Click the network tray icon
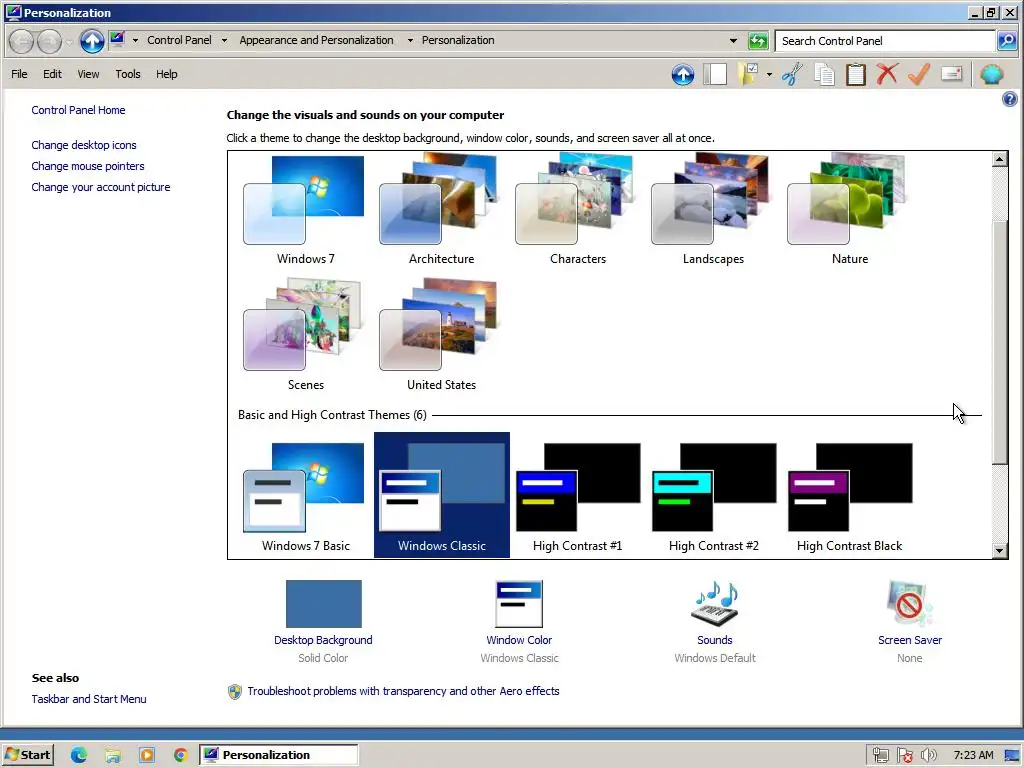The height and width of the screenshot is (768, 1024). [880, 756]
